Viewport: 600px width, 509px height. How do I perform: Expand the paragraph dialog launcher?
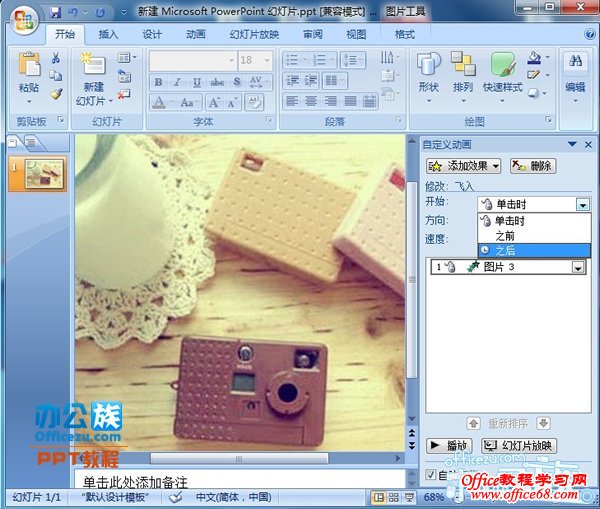point(399,120)
